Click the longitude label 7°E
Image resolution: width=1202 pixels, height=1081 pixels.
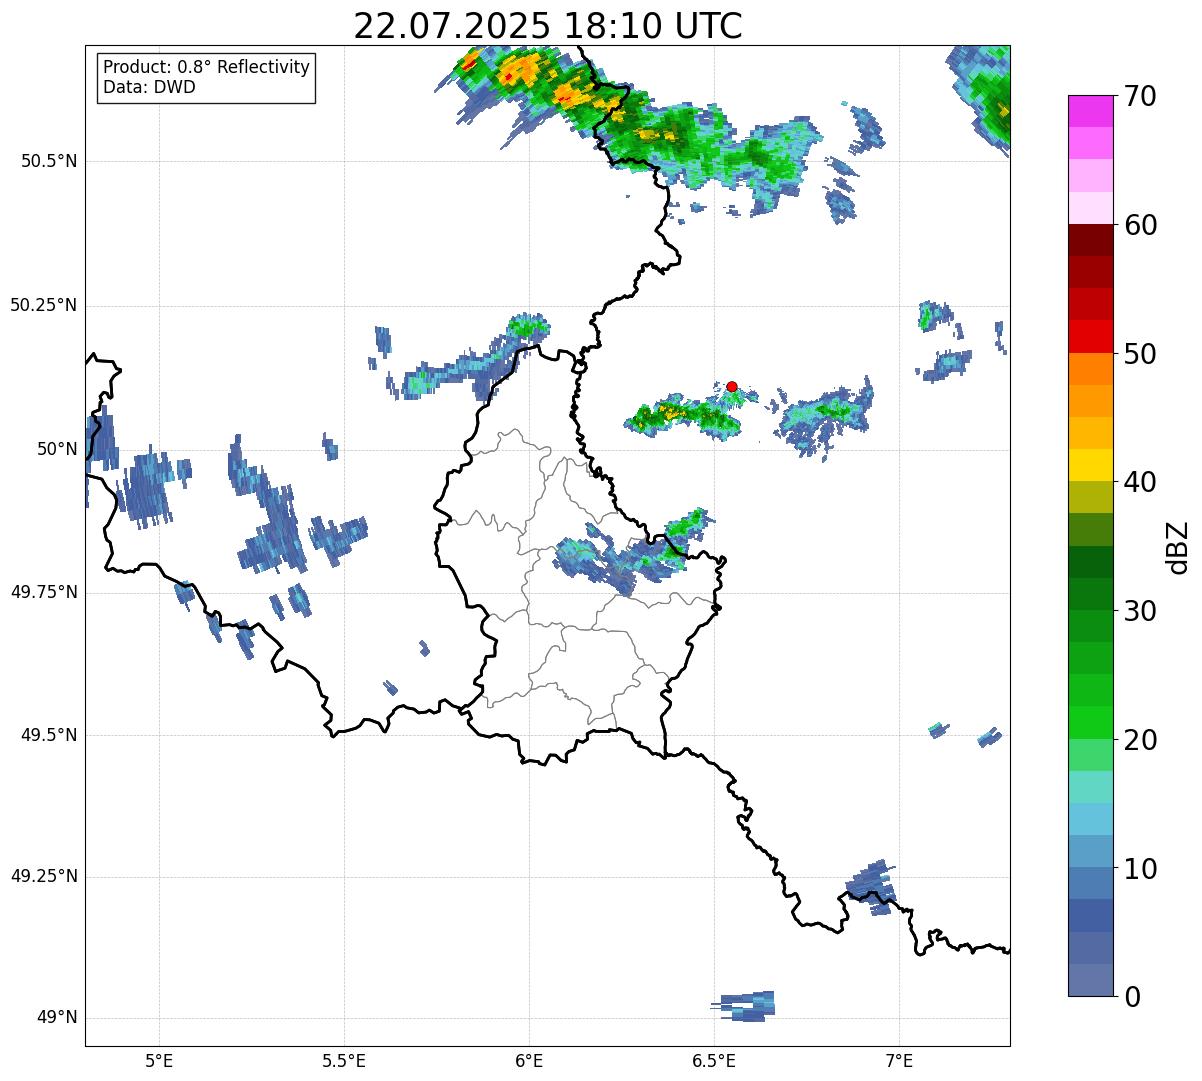899,1060
